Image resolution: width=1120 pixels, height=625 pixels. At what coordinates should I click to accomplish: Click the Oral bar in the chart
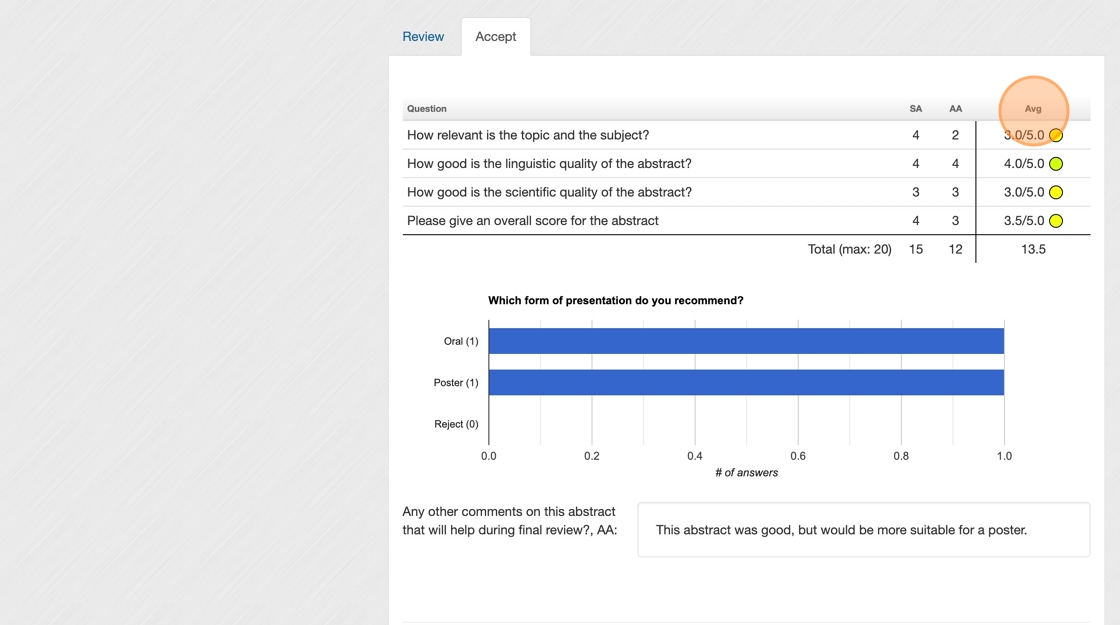coord(745,341)
